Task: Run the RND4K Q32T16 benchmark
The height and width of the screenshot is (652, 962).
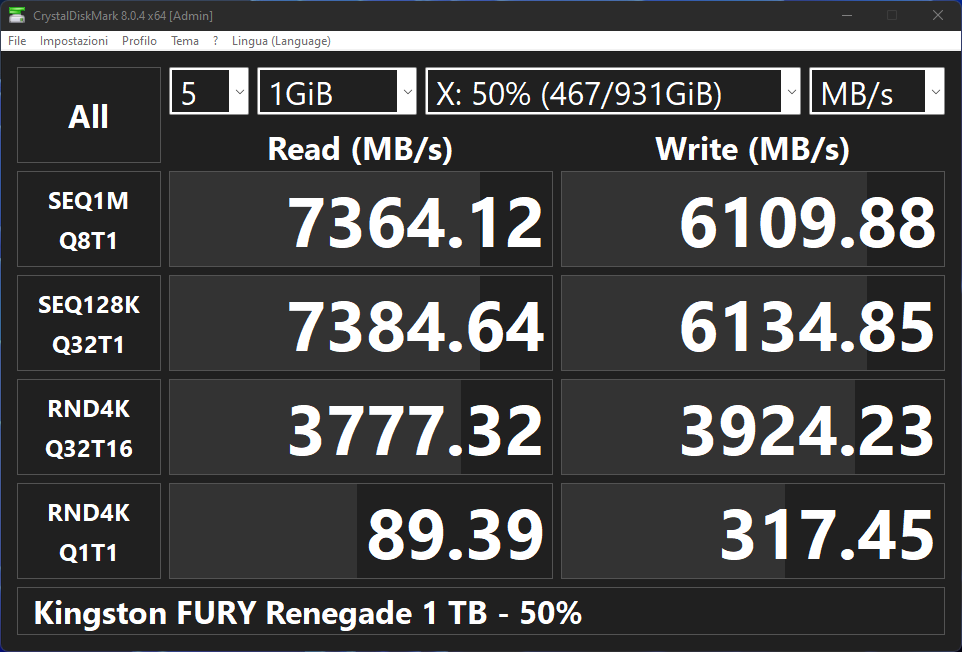Action: (89, 428)
